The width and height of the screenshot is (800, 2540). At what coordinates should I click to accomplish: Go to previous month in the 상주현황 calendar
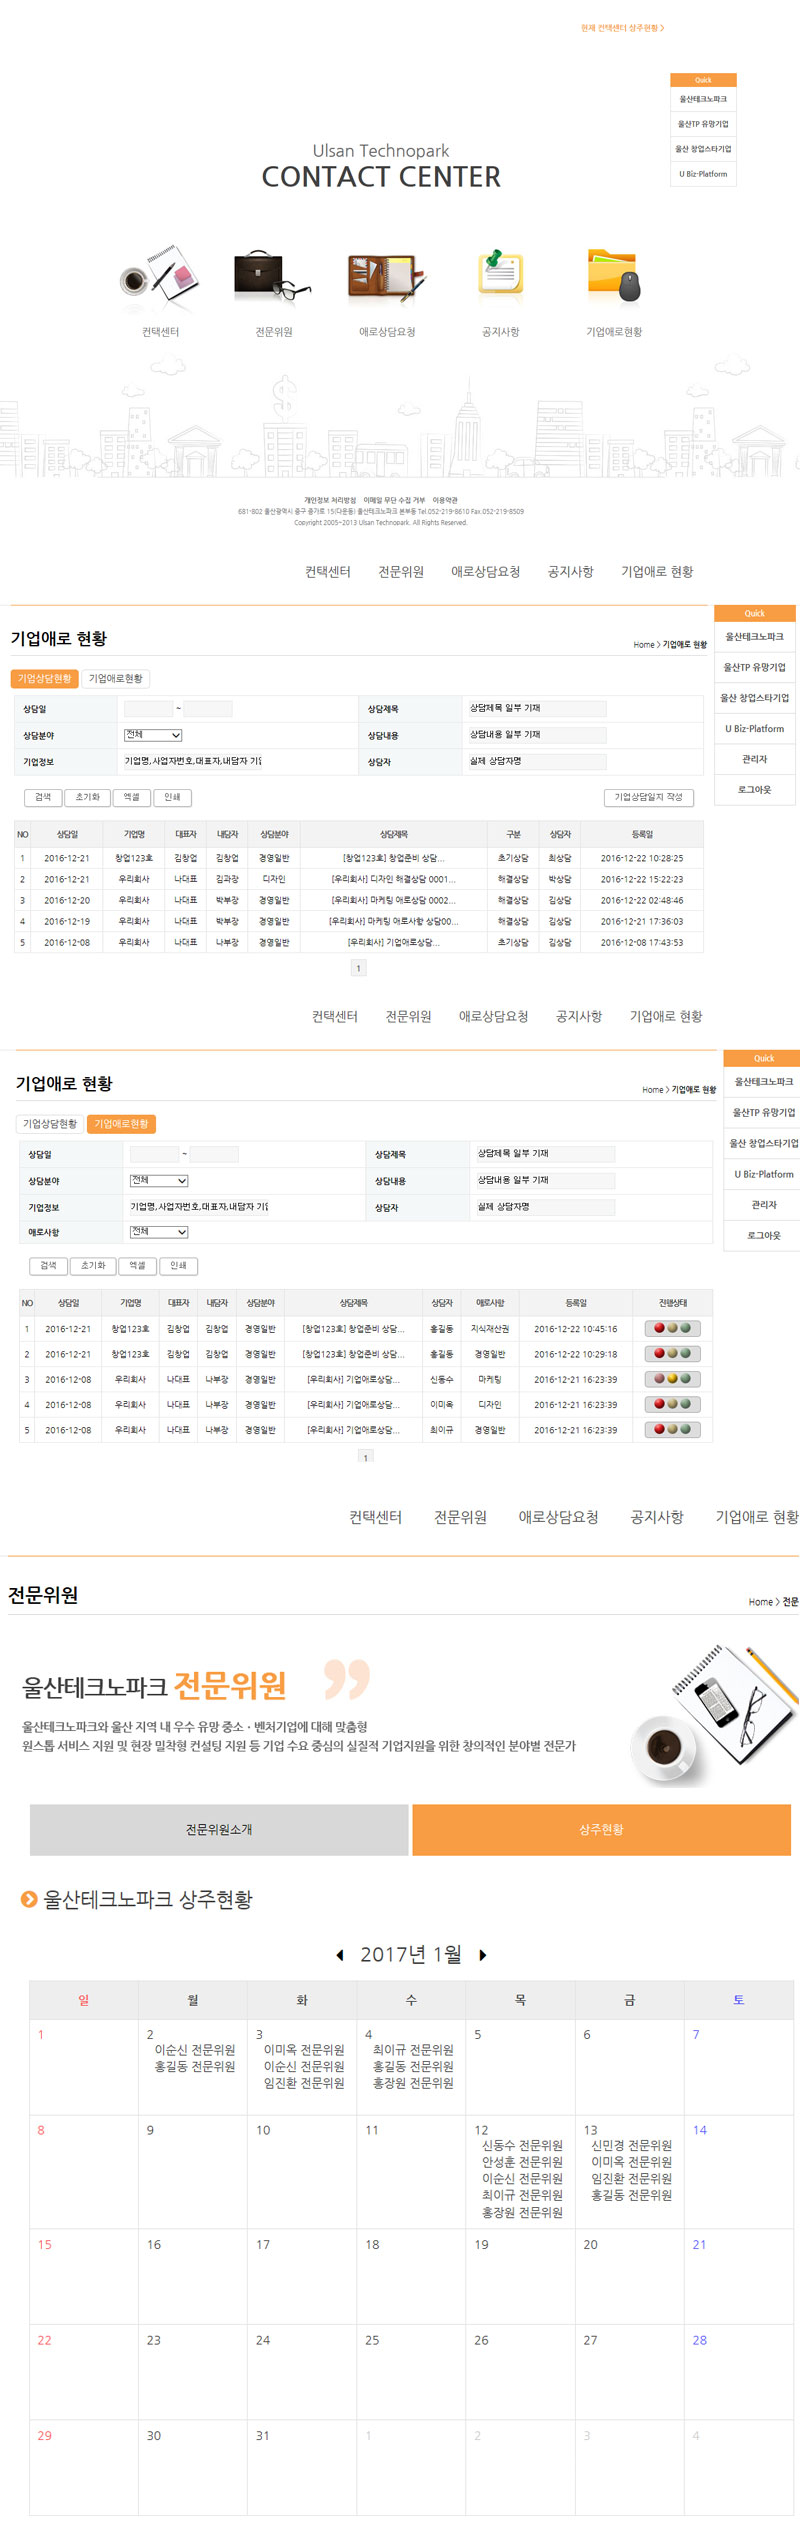(340, 1955)
